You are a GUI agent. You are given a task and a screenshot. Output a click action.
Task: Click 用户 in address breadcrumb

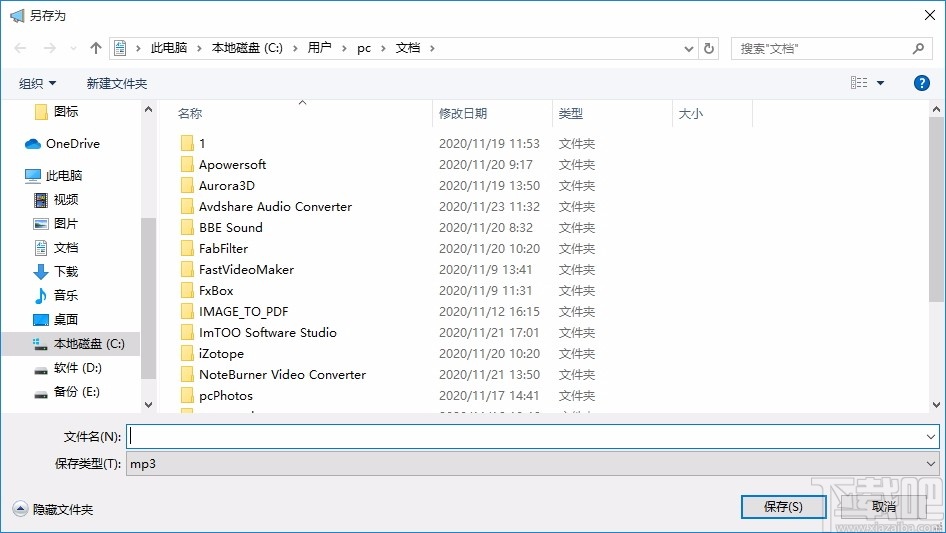[x=319, y=48]
